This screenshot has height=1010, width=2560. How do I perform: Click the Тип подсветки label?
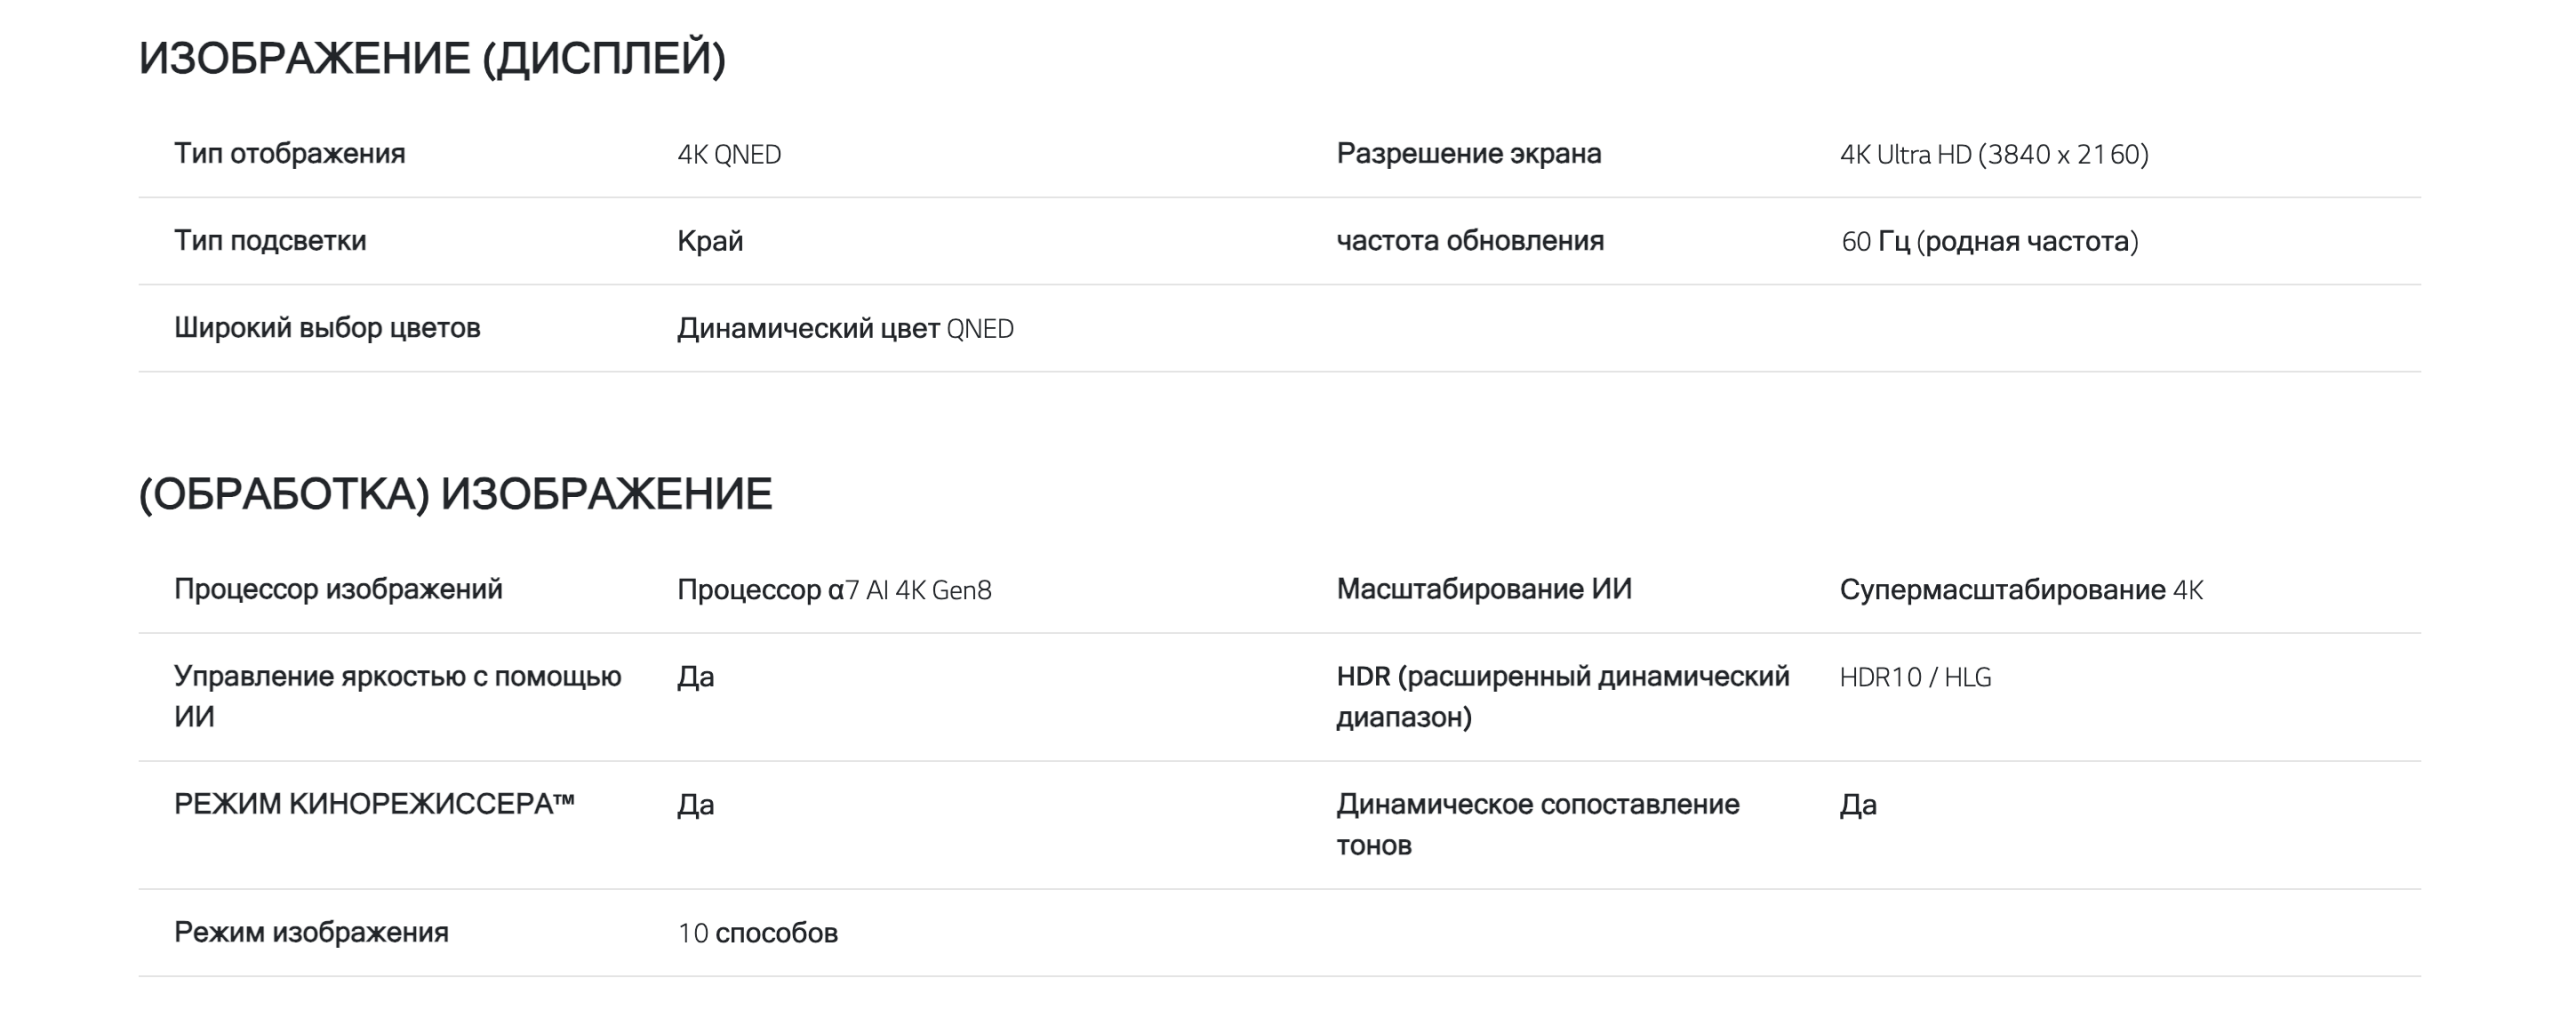270,241
